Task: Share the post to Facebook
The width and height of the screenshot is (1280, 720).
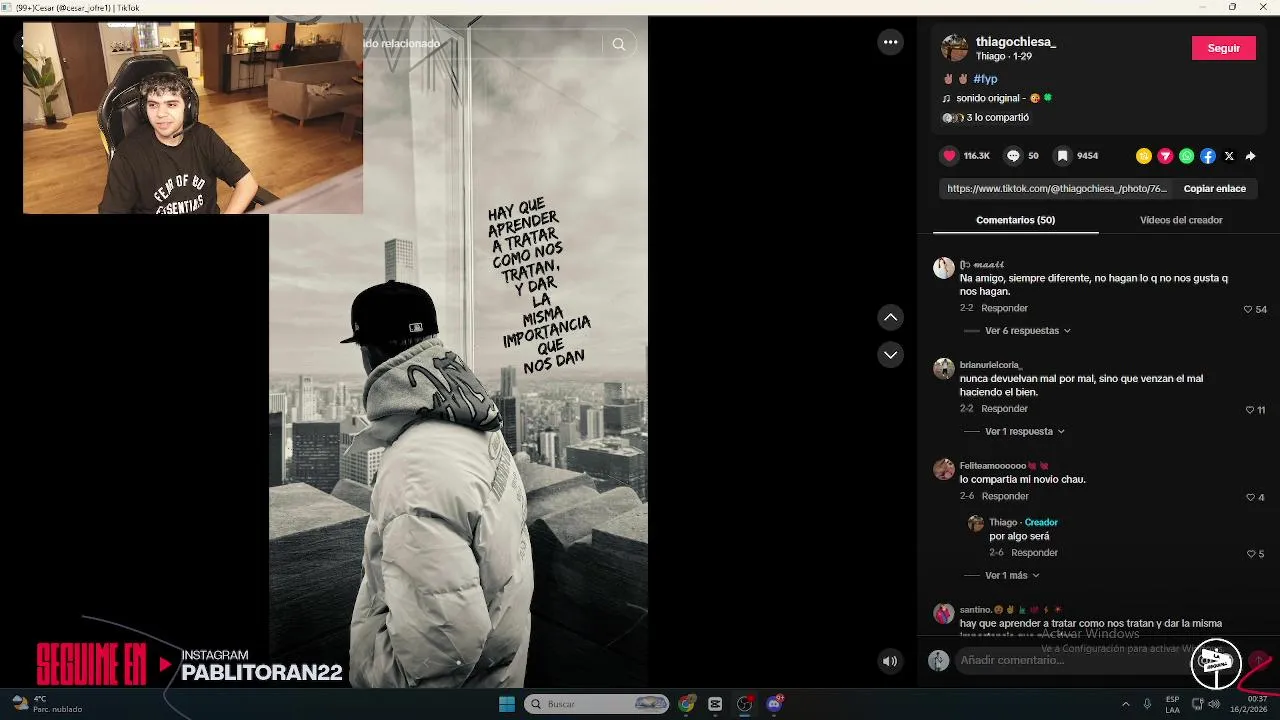Action: tap(1208, 156)
